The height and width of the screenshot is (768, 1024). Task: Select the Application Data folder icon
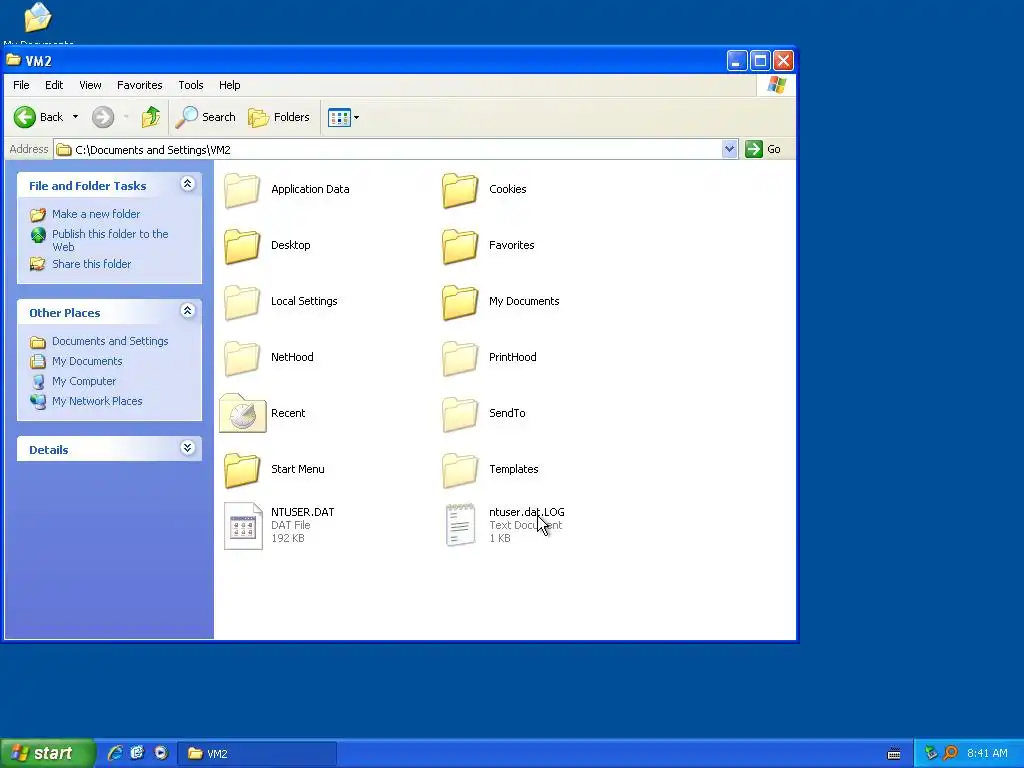(x=242, y=190)
